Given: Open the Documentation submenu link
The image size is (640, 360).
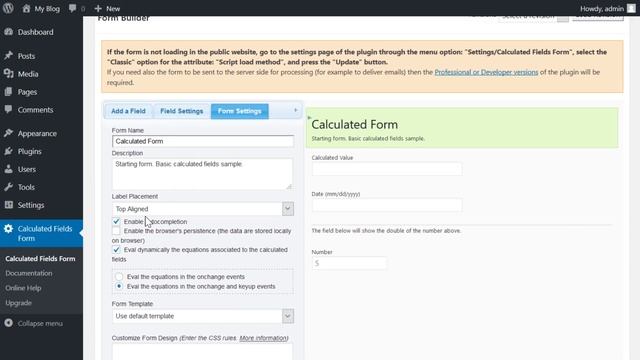Looking at the screenshot, I should click(29, 273).
